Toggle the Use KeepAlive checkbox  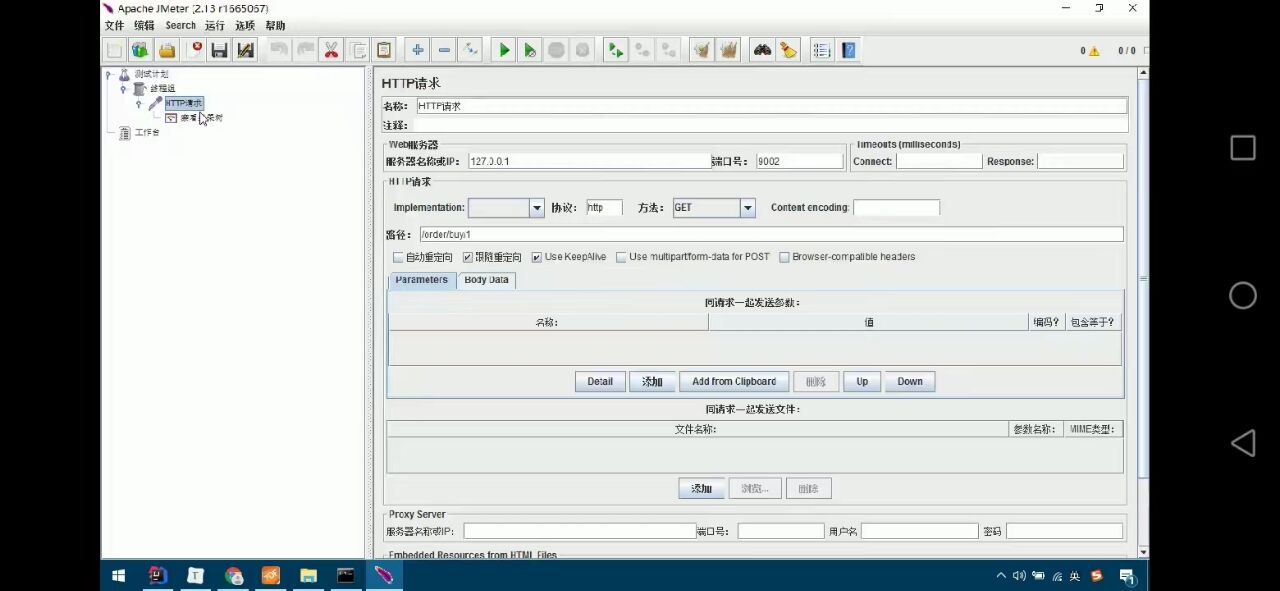tap(537, 257)
